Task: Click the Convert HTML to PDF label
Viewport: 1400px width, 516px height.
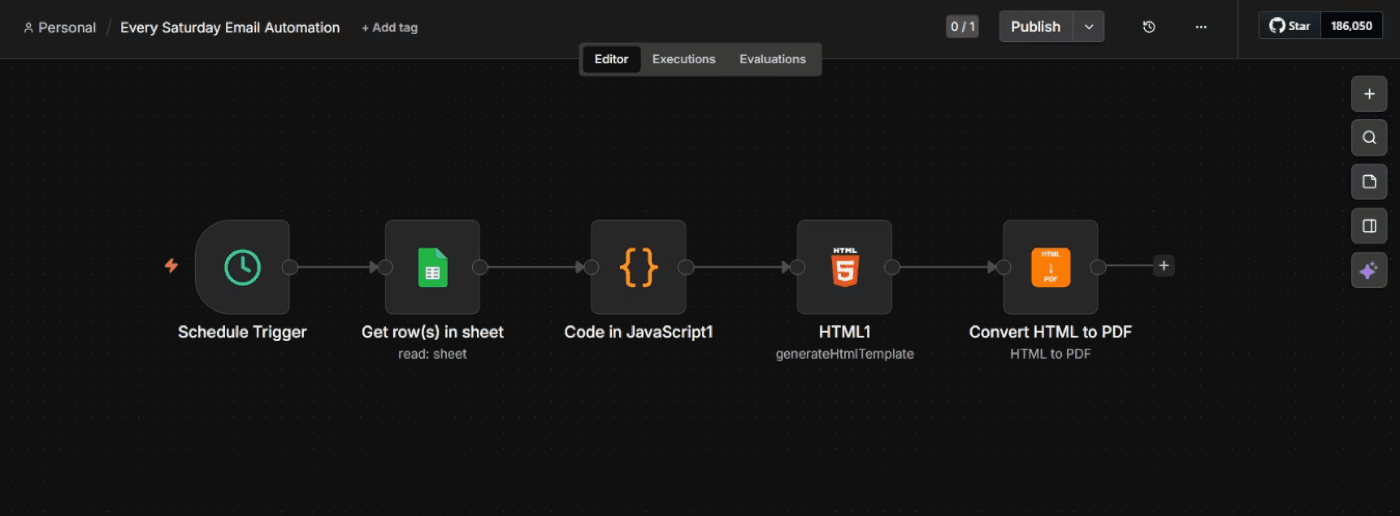Action: (x=1050, y=332)
